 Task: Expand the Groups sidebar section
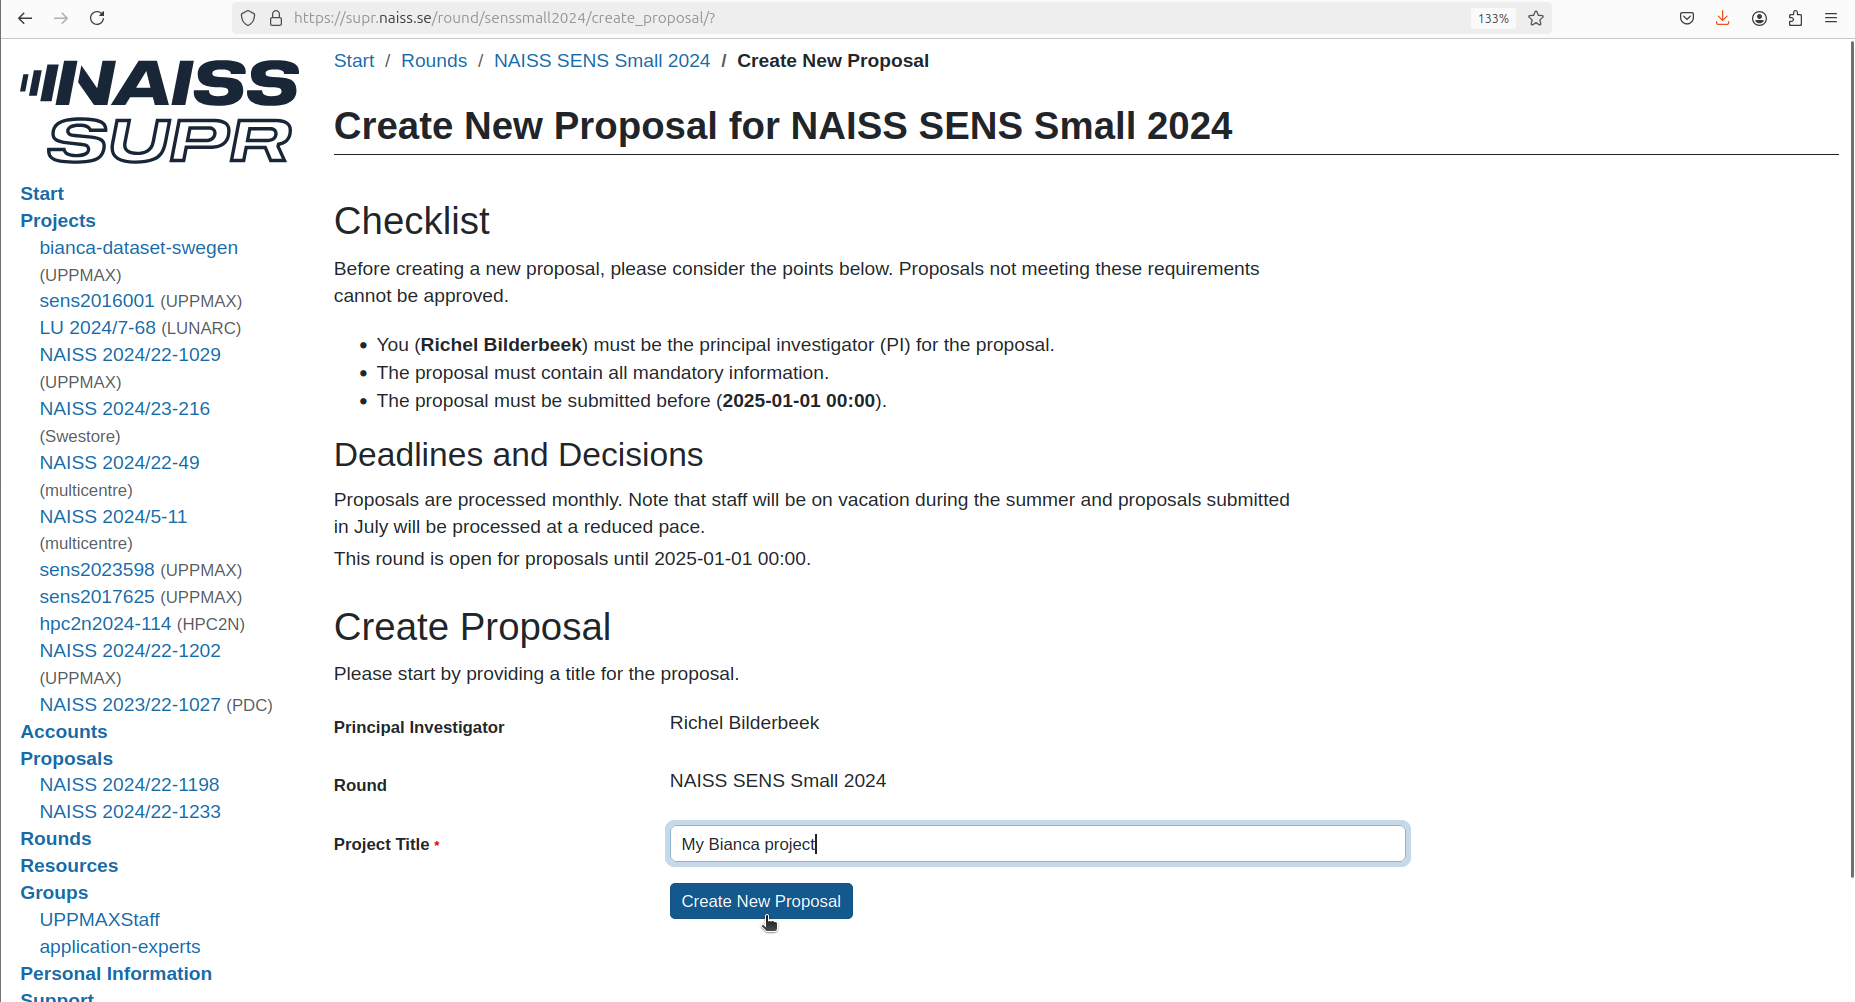point(53,892)
